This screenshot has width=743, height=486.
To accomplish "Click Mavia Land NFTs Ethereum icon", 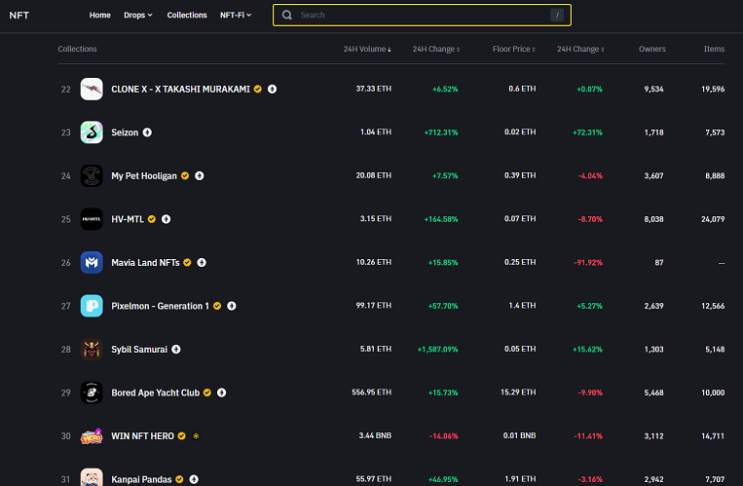I will [x=201, y=262].
